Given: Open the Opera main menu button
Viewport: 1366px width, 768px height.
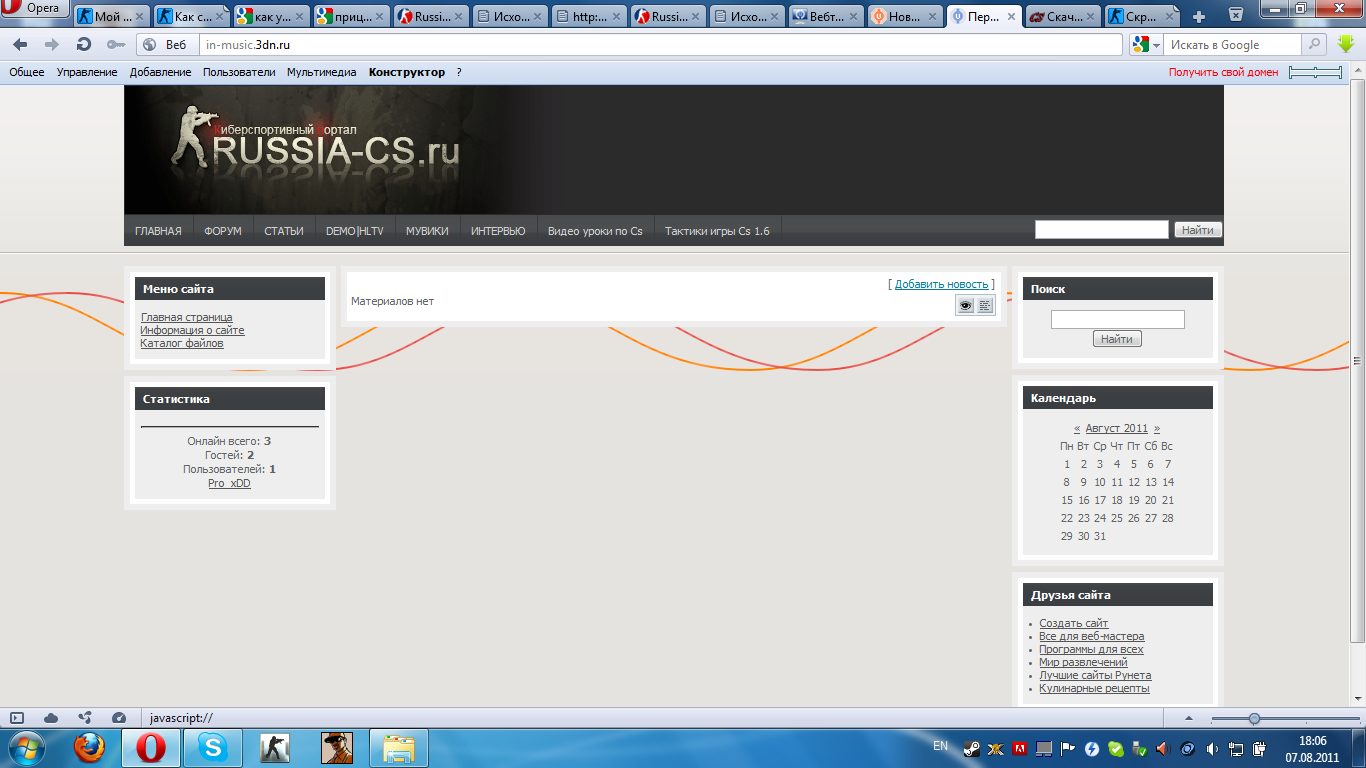Looking at the screenshot, I should (x=35, y=9).
